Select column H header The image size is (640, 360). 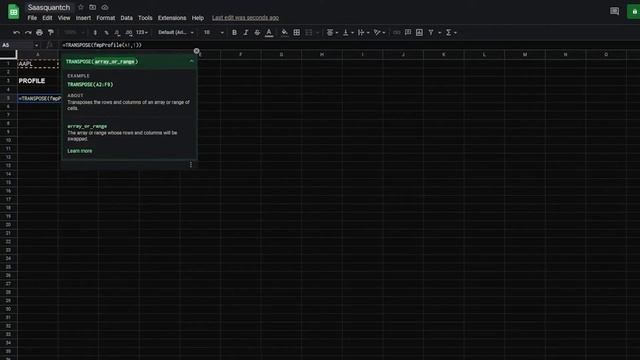click(322, 54)
